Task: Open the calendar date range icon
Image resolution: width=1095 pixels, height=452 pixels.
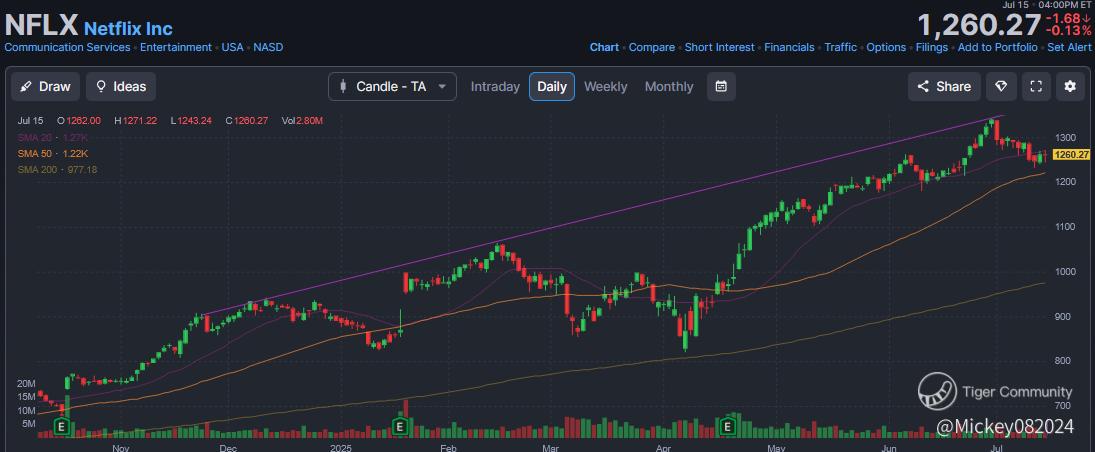Action: (721, 87)
